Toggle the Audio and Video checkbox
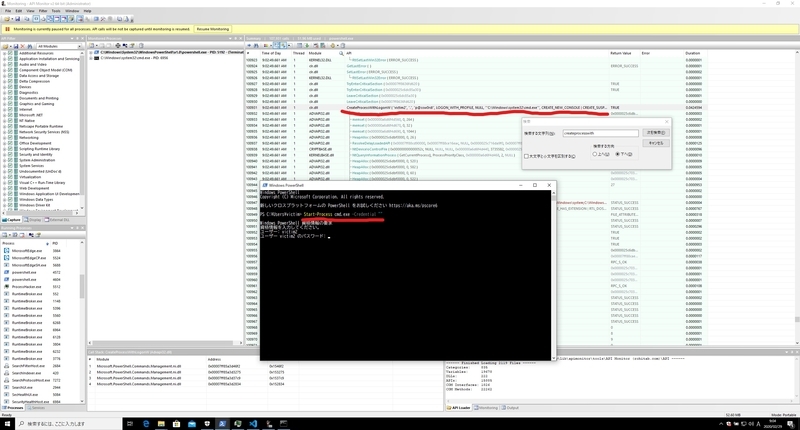 (10, 64)
